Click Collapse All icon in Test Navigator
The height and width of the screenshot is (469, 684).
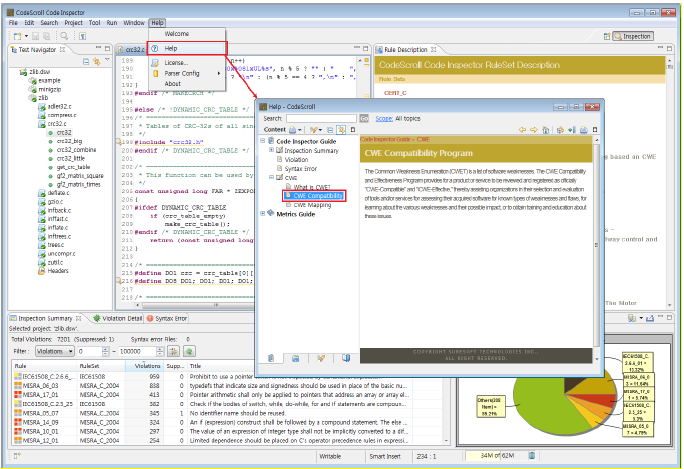click(86, 62)
